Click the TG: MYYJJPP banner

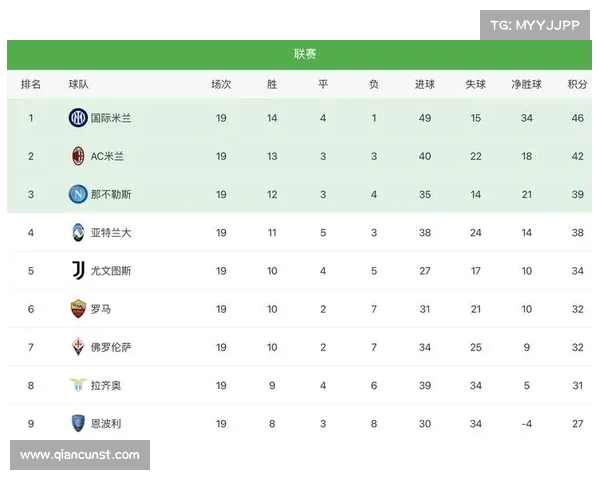[x=535, y=25]
